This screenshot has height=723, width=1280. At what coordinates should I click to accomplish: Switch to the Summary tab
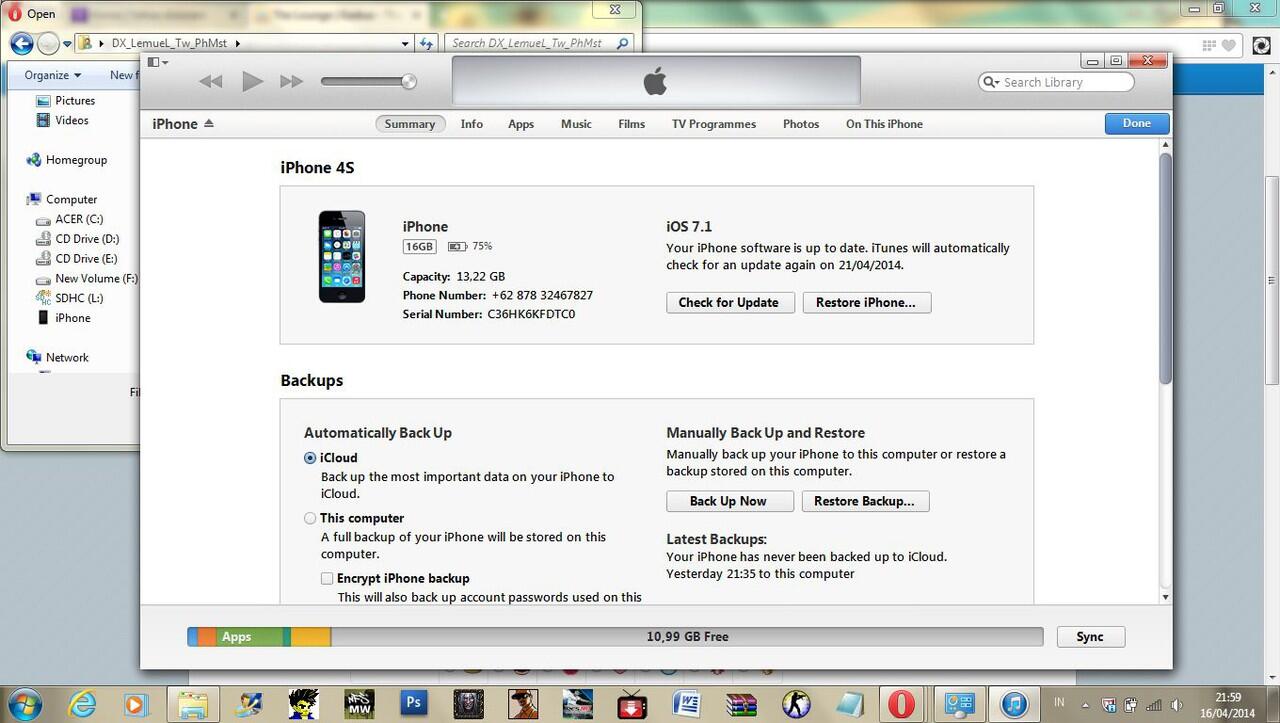(x=410, y=124)
